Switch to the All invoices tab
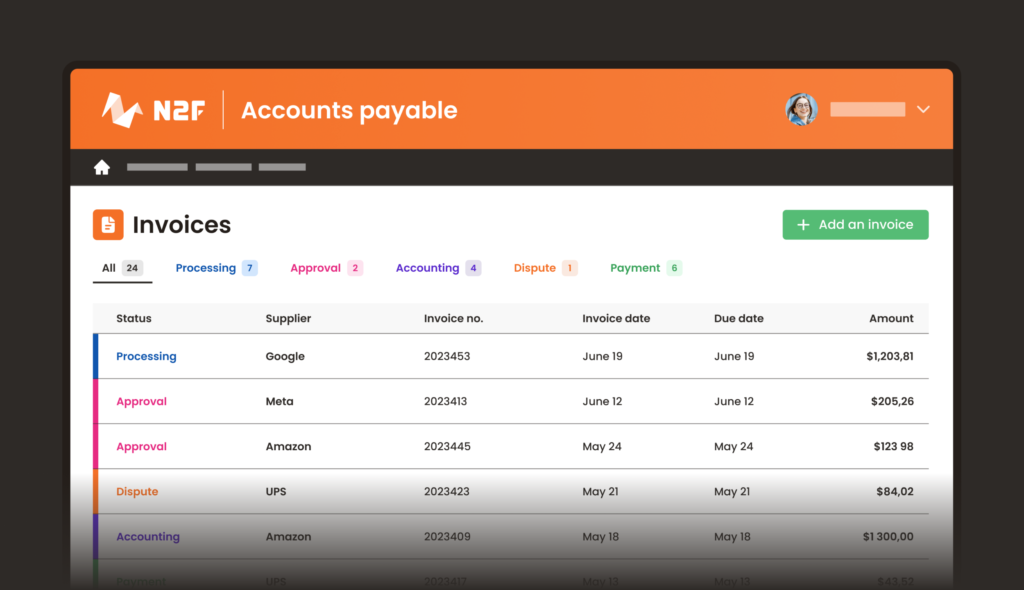Screen dimensions: 1024x590 point(110,267)
